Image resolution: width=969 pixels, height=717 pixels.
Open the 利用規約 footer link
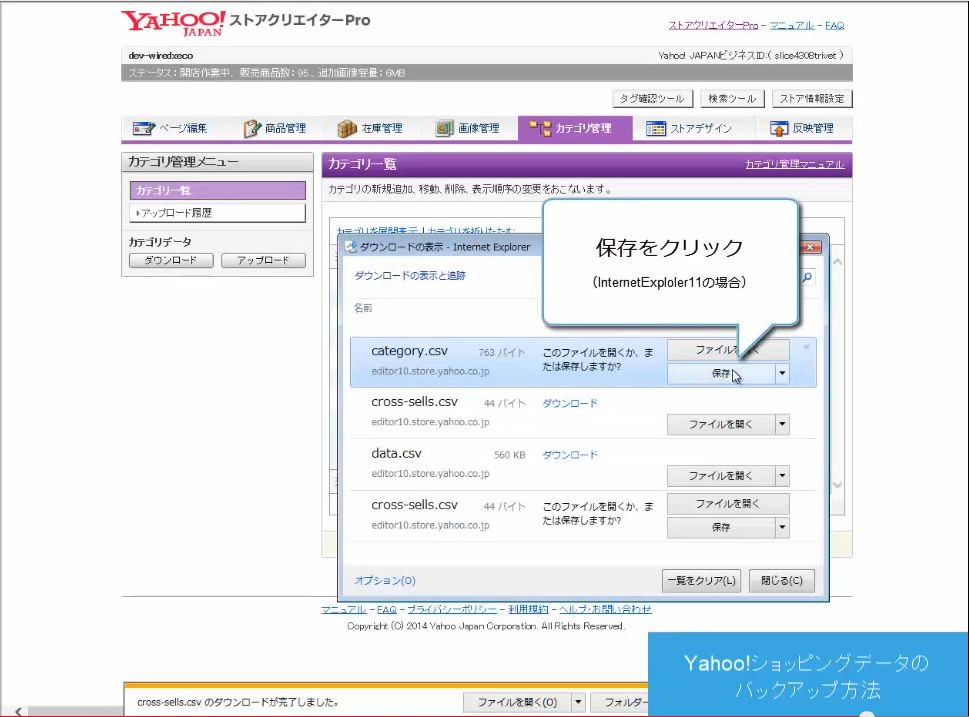point(528,609)
